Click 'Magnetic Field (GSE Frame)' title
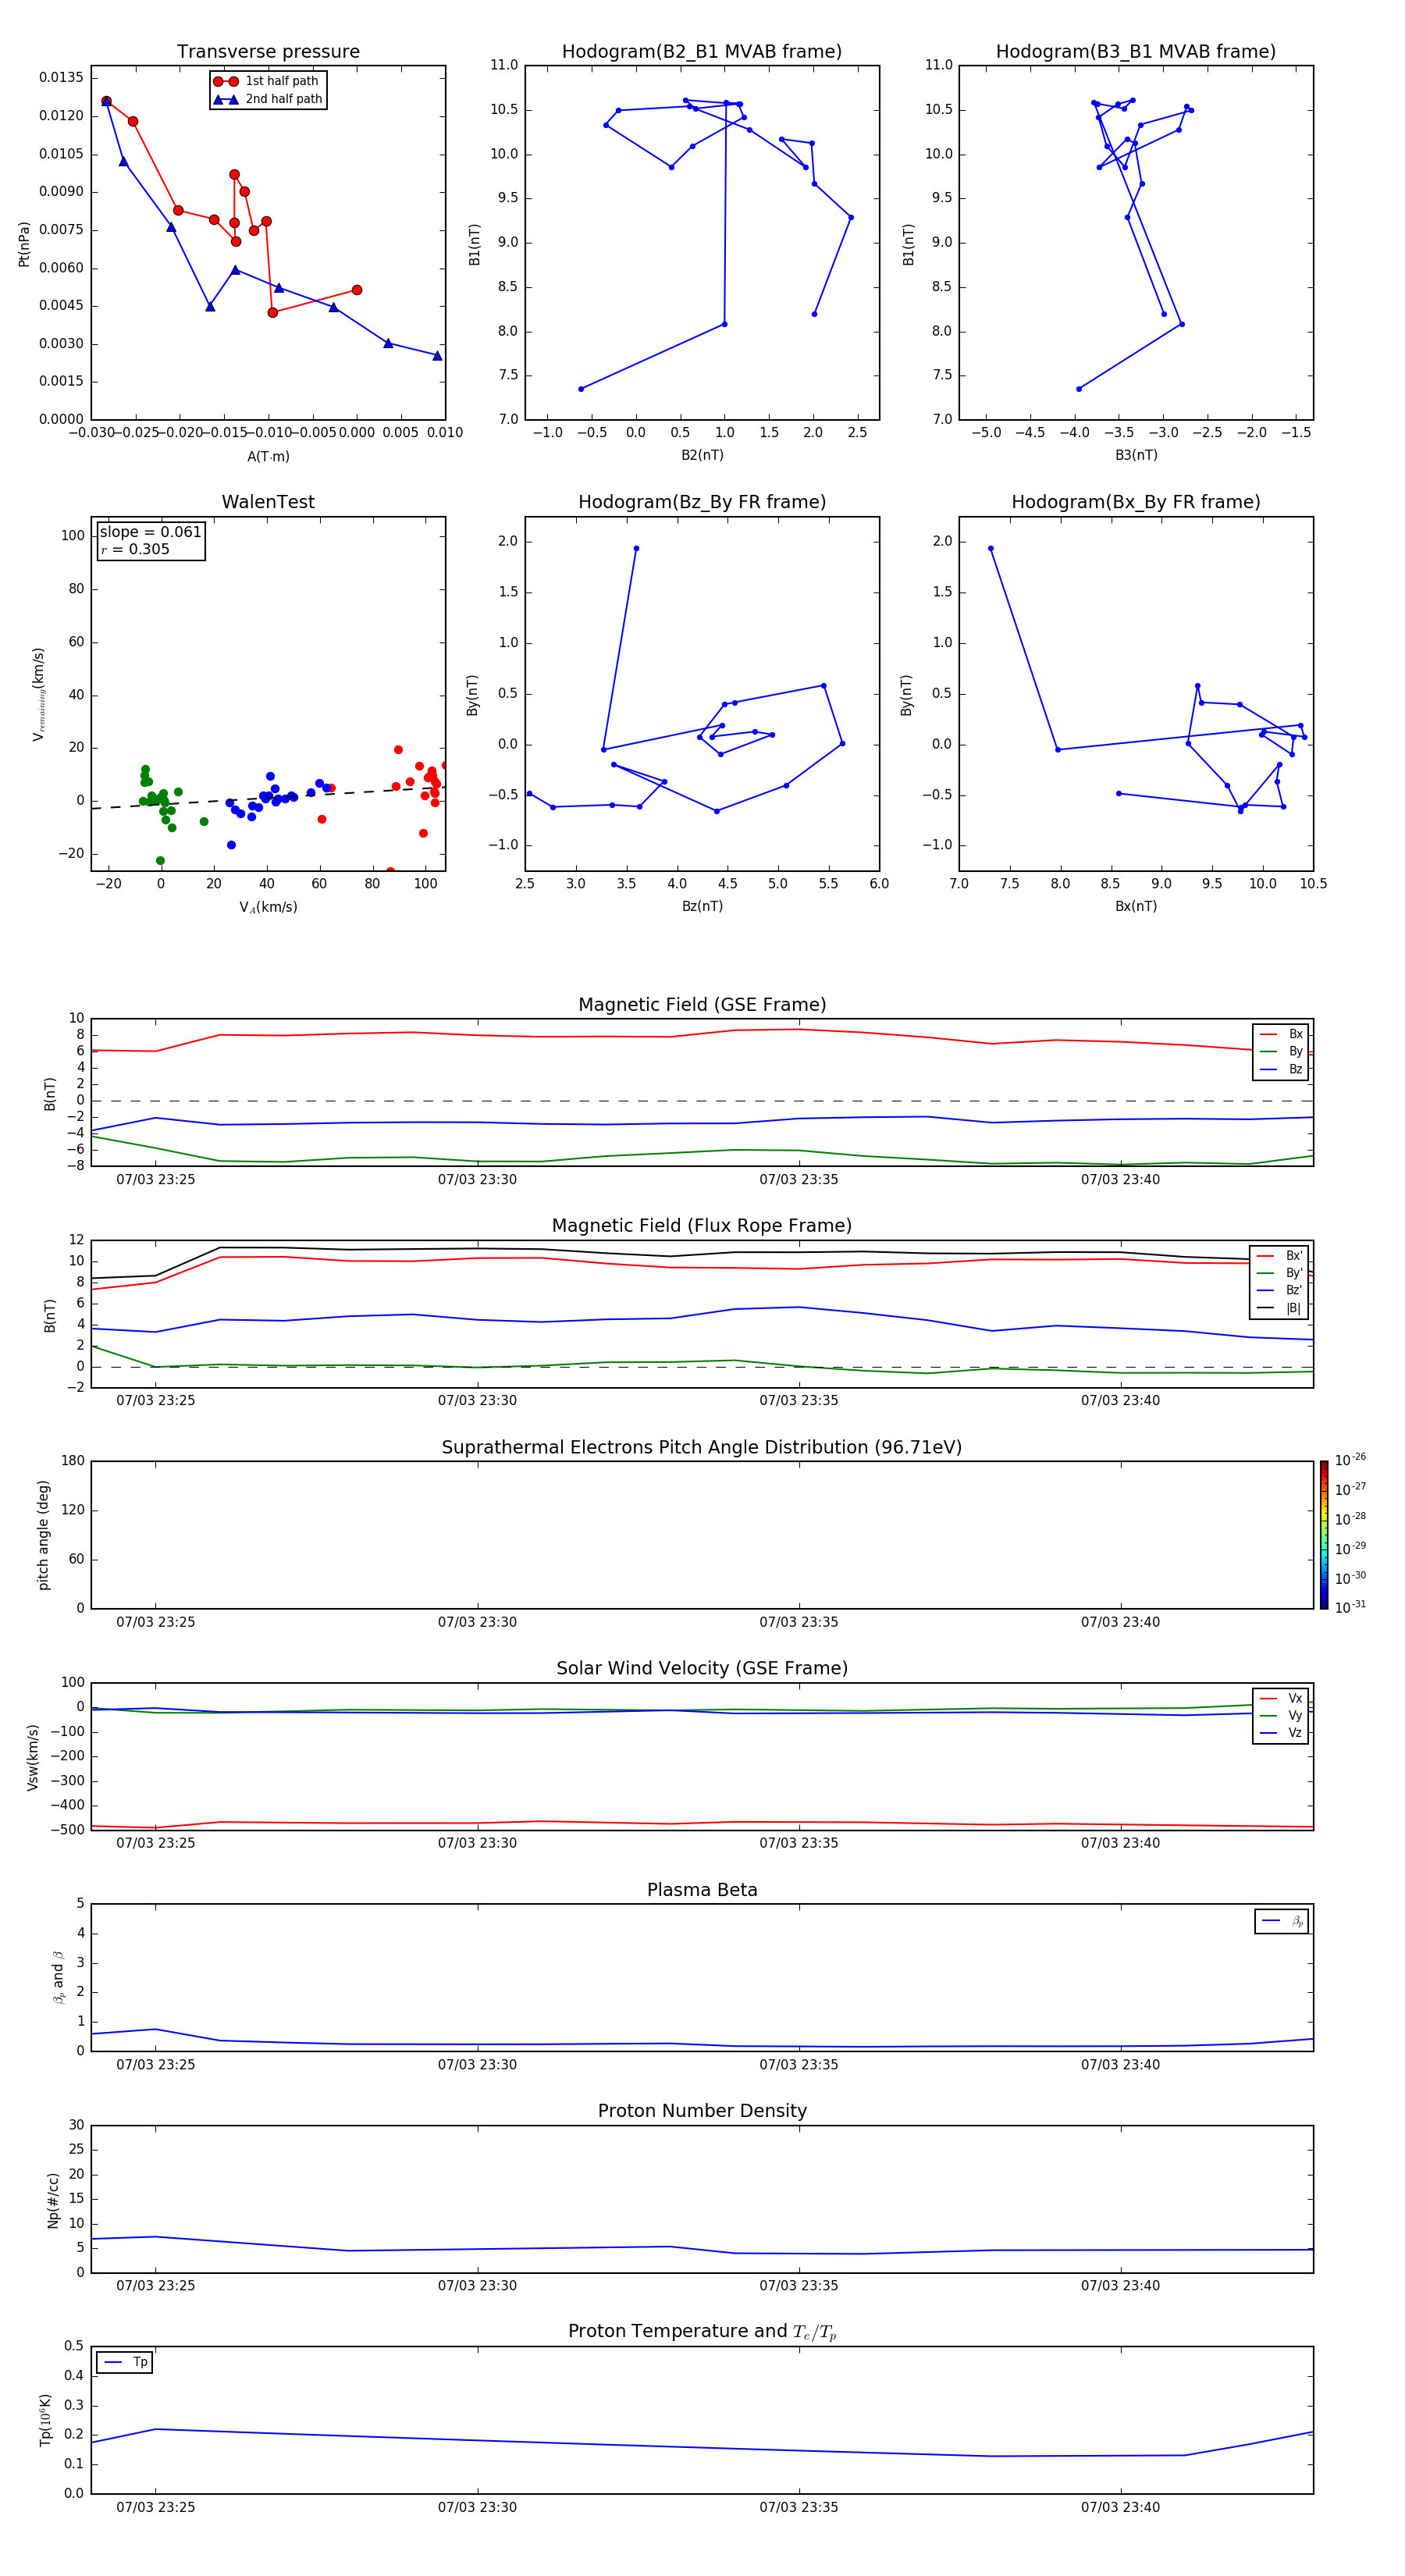Viewport: 1405px width, 2576px height. 702,1005
